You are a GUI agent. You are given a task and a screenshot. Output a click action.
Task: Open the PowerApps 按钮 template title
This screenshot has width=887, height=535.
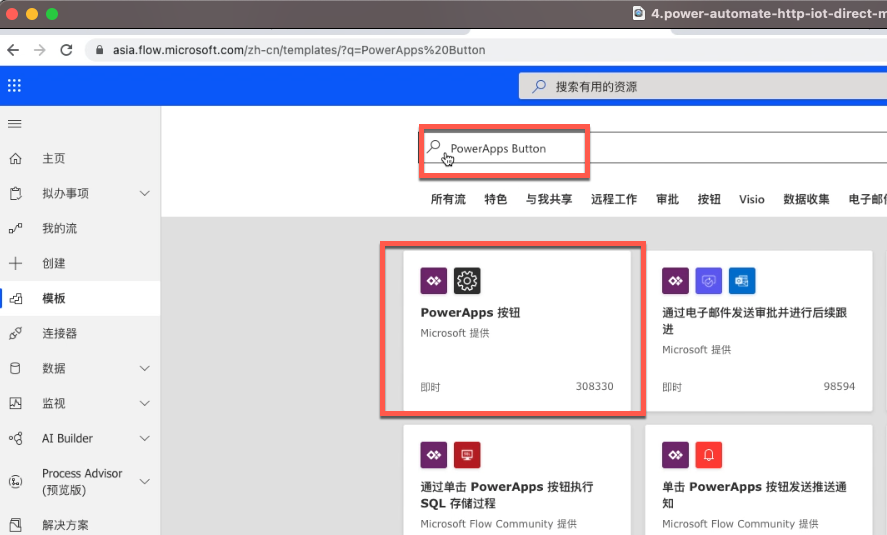pyautogui.click(x=470, y=313)
